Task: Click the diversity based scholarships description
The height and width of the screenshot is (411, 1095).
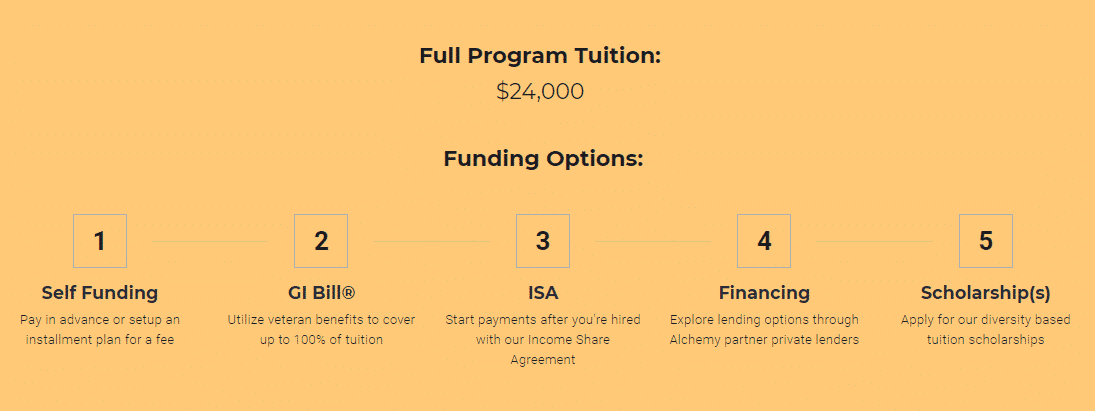Action: coord(985,329)
